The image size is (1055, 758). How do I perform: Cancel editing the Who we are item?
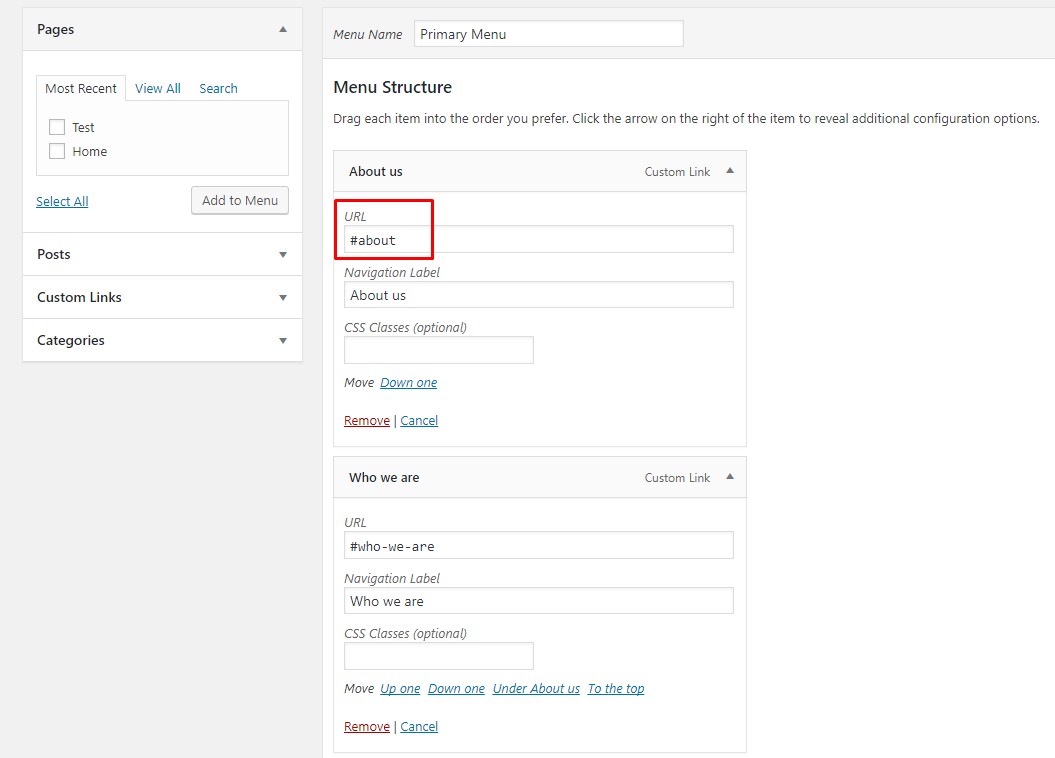[x=419, y=726]
